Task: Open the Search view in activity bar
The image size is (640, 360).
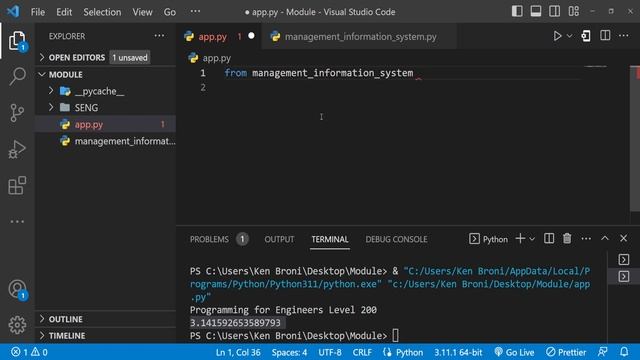Action: tap(17, 76)
